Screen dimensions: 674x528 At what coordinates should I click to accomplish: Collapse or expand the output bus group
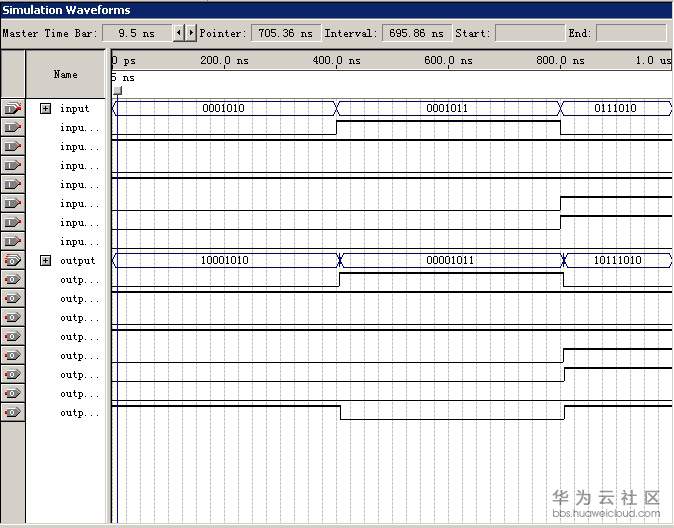click(45, 261)
